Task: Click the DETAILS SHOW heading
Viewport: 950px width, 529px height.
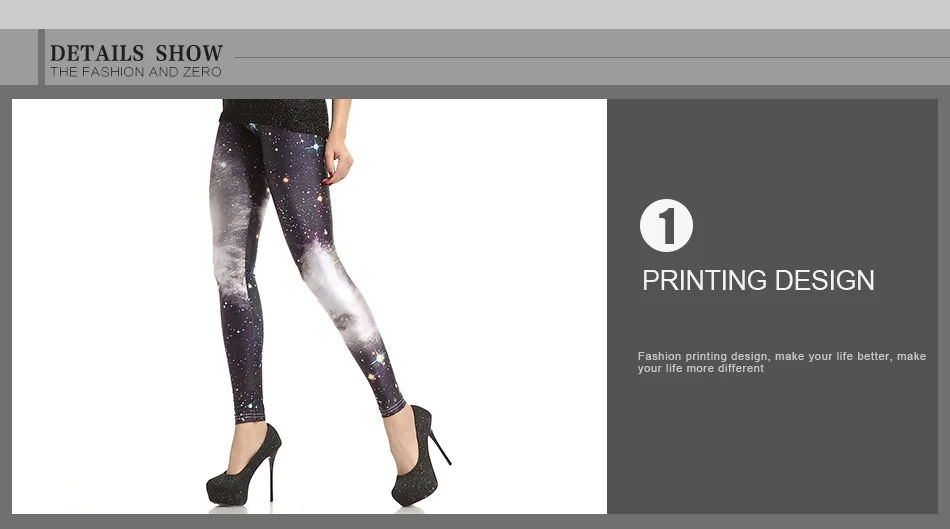Action: coord(136,53)
